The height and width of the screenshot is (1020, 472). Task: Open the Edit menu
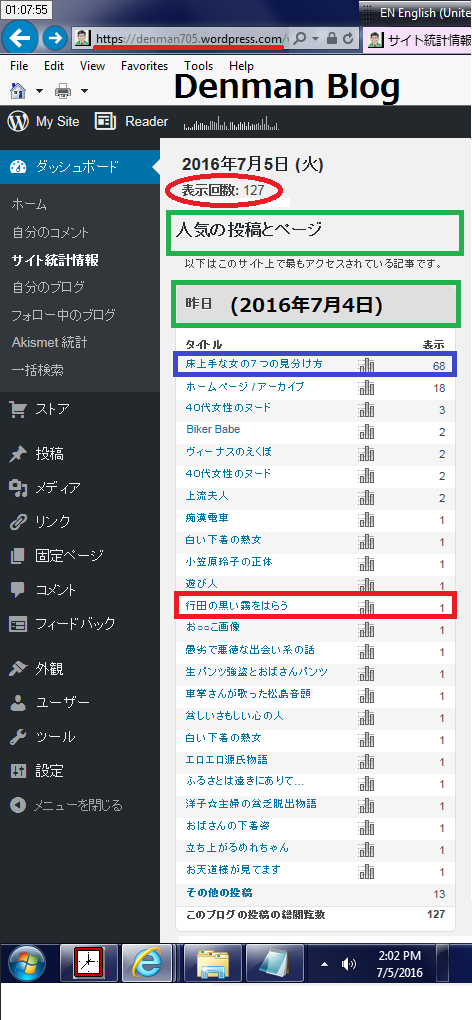point(54,66)
